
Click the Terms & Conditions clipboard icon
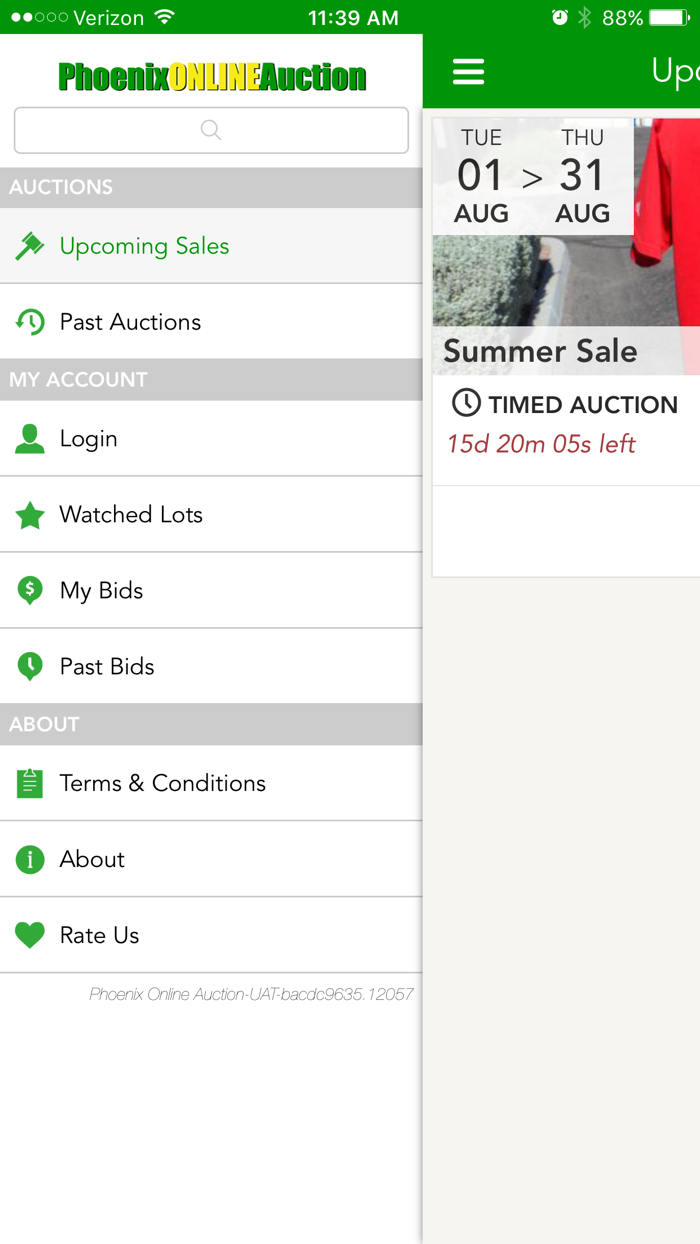click(30, 783)
